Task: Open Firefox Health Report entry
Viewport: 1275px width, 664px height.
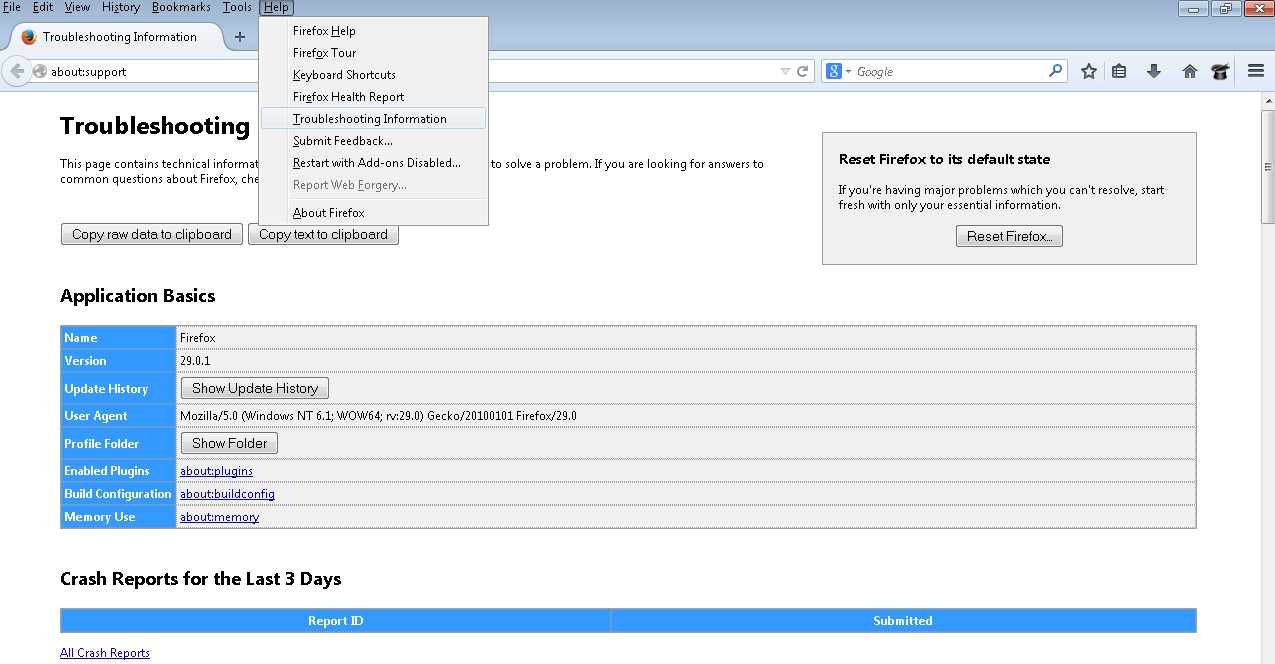Action: (x=373, y=97)
